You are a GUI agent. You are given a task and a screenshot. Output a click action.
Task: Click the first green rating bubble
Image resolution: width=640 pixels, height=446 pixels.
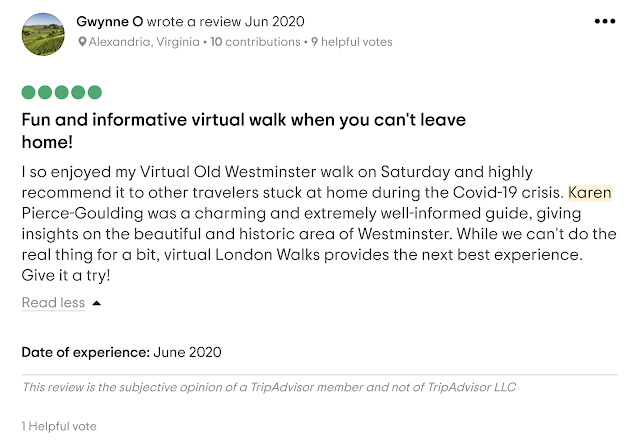[x=29, y=92]
